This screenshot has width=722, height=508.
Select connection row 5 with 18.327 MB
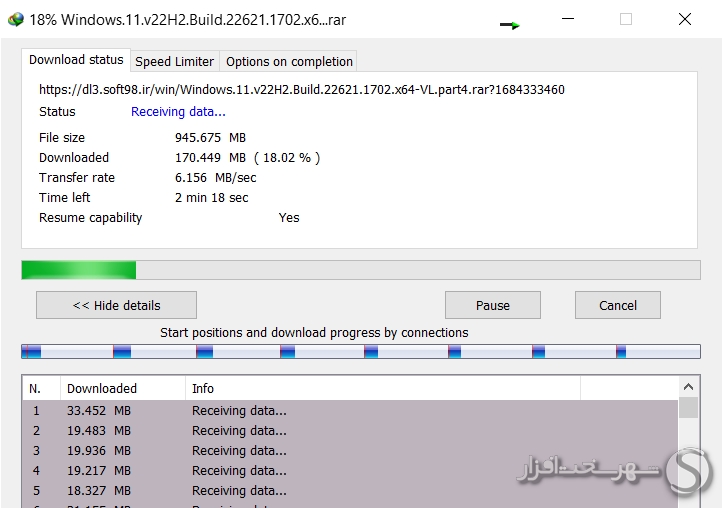(x=350, y=490)
